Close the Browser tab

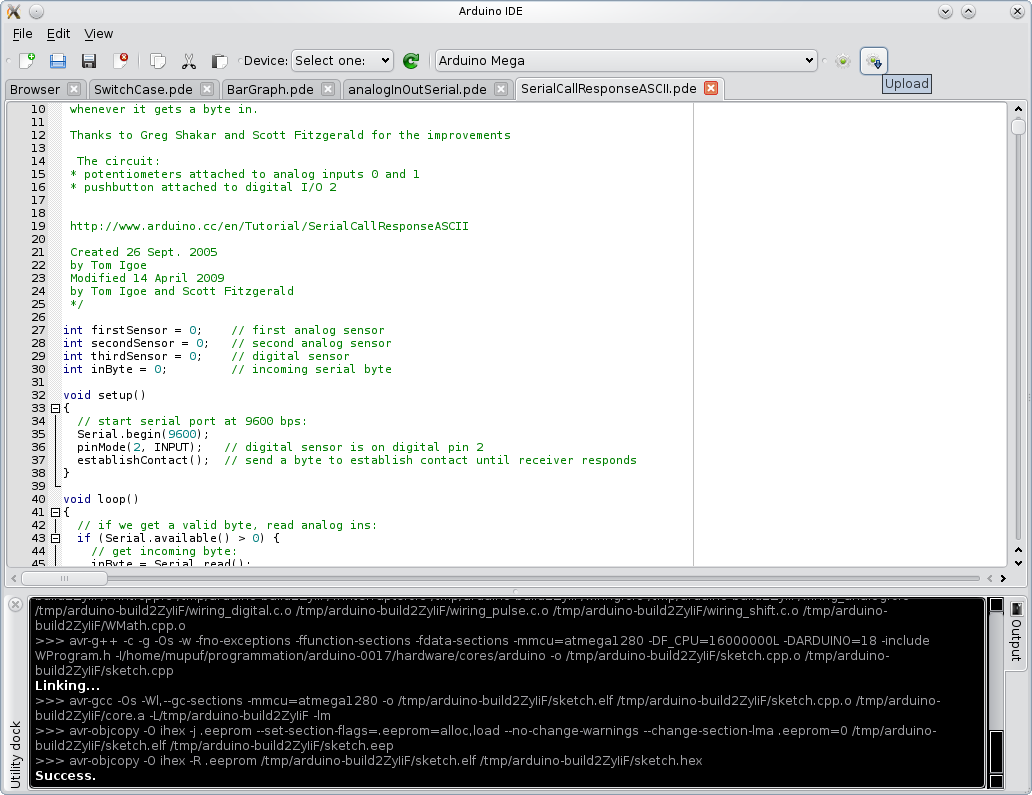(74, 89)
